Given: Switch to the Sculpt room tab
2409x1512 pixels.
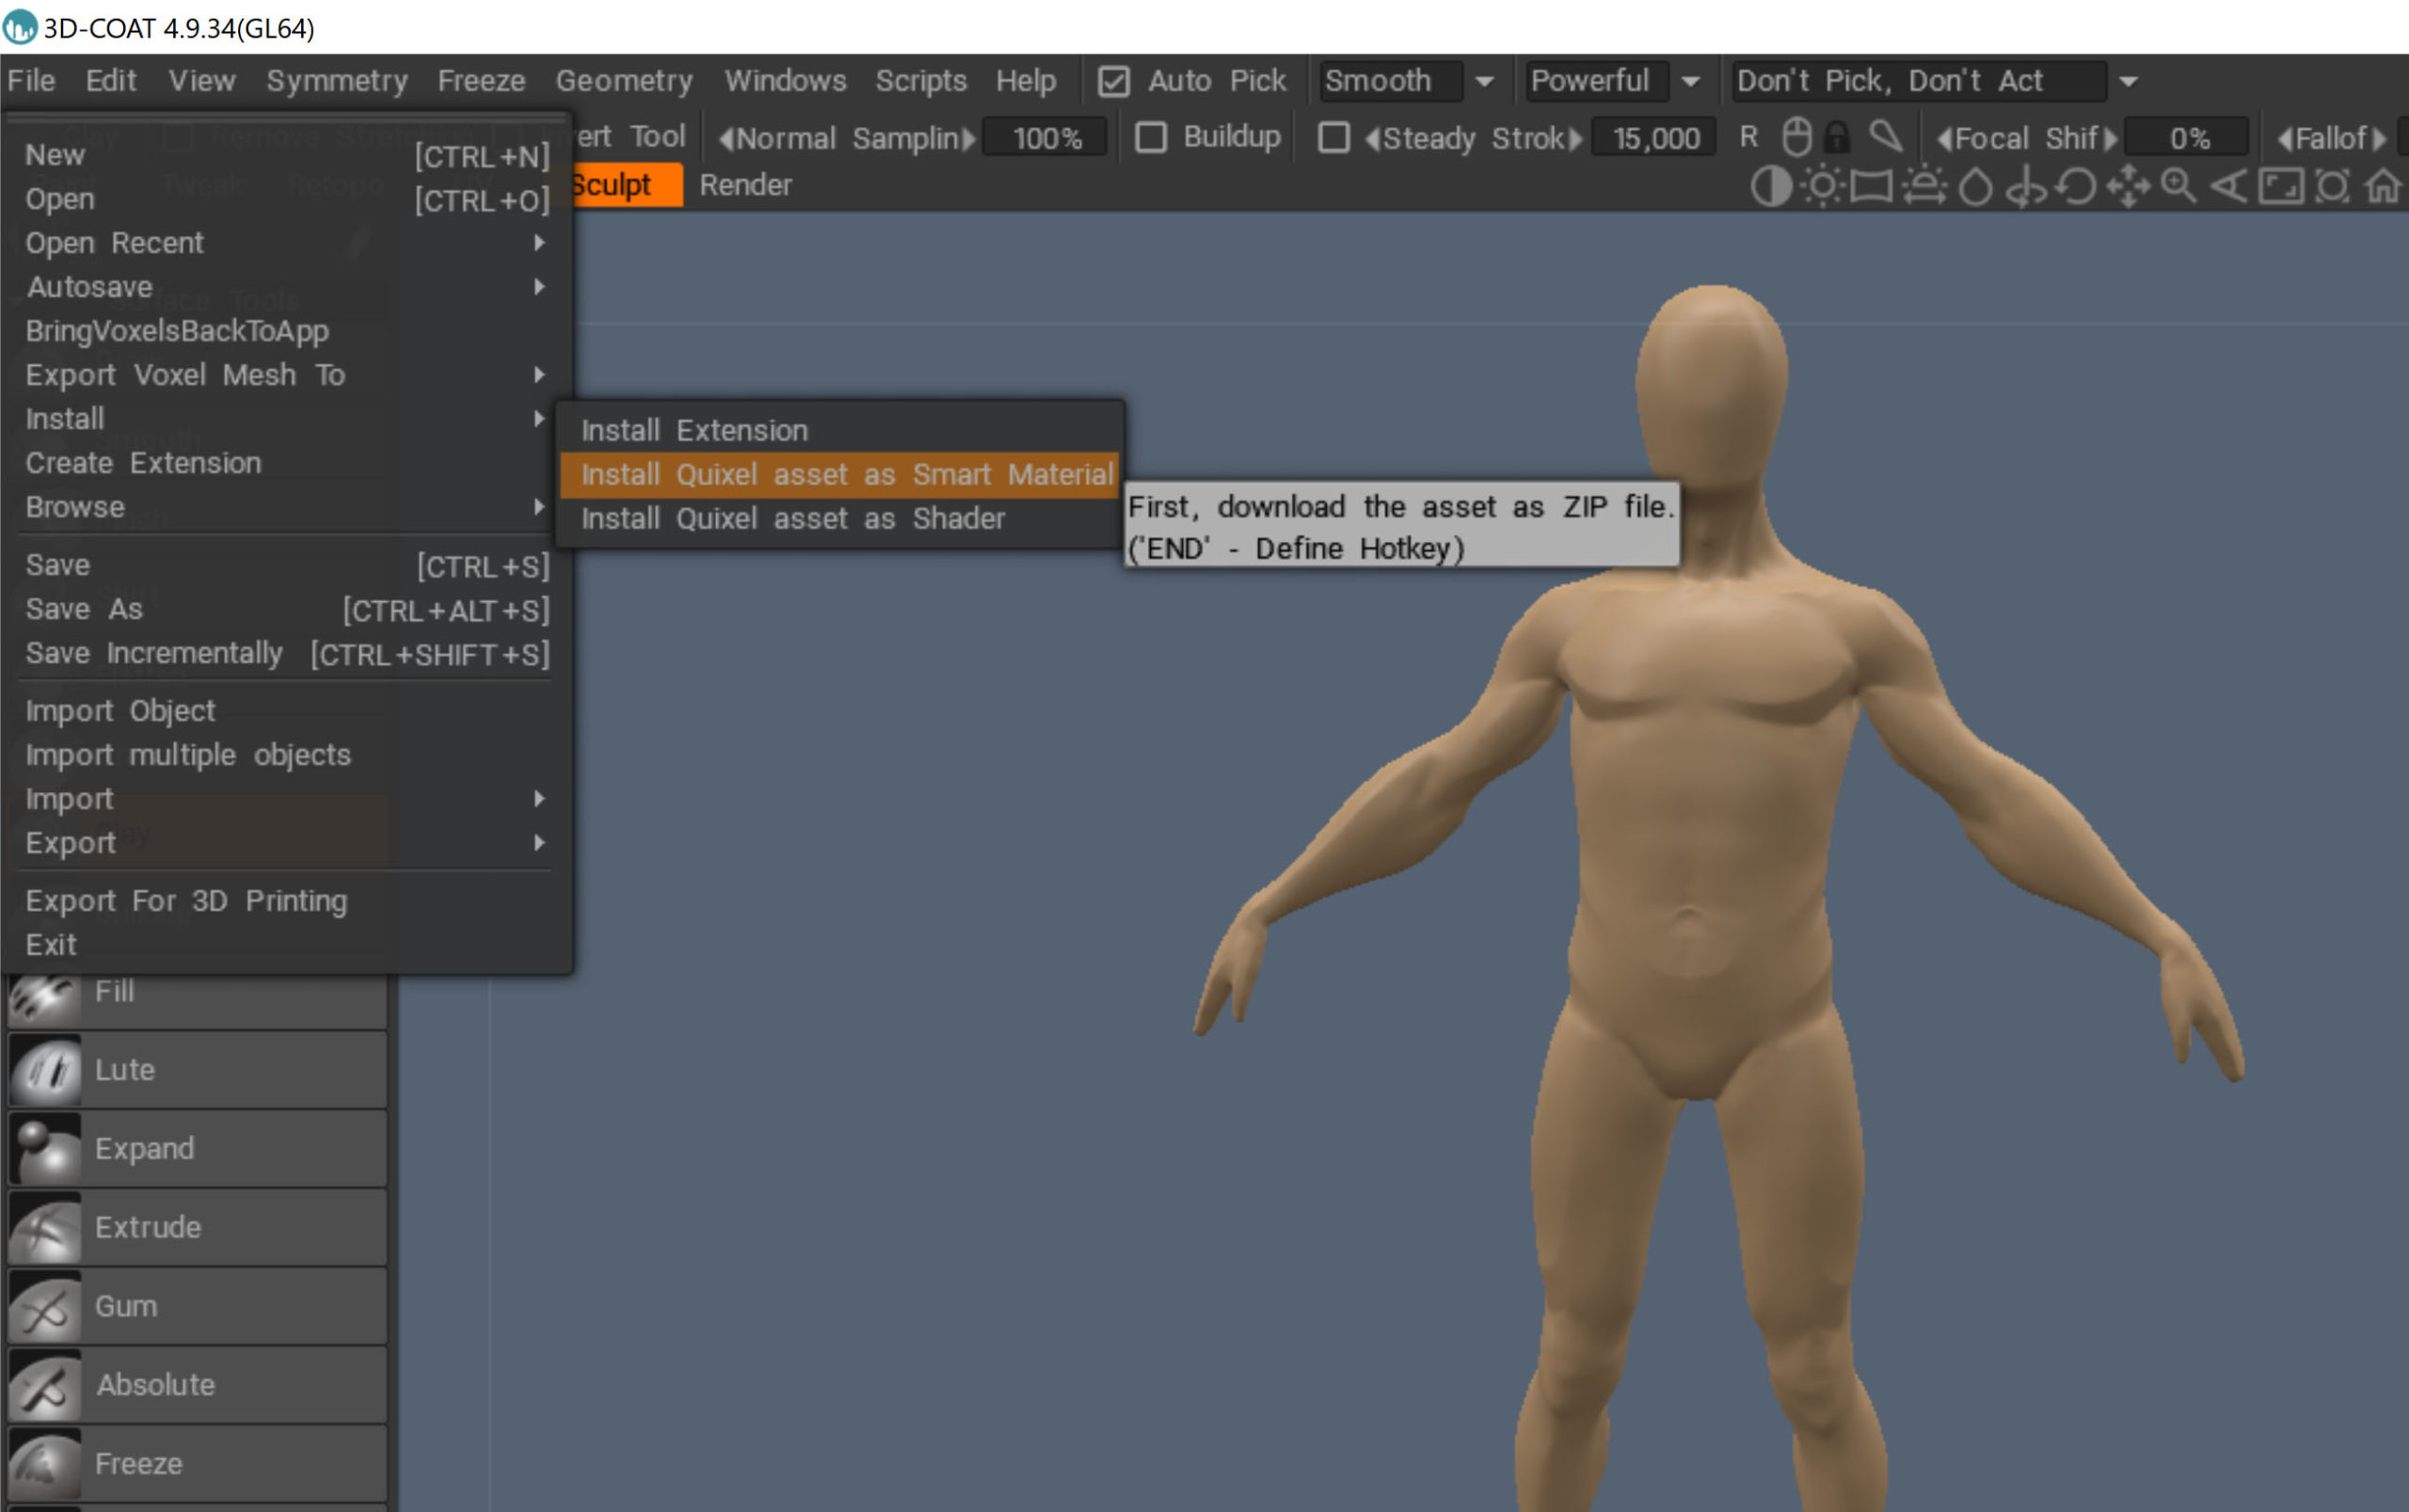Looking at the screenshot, I should [625, 185].
